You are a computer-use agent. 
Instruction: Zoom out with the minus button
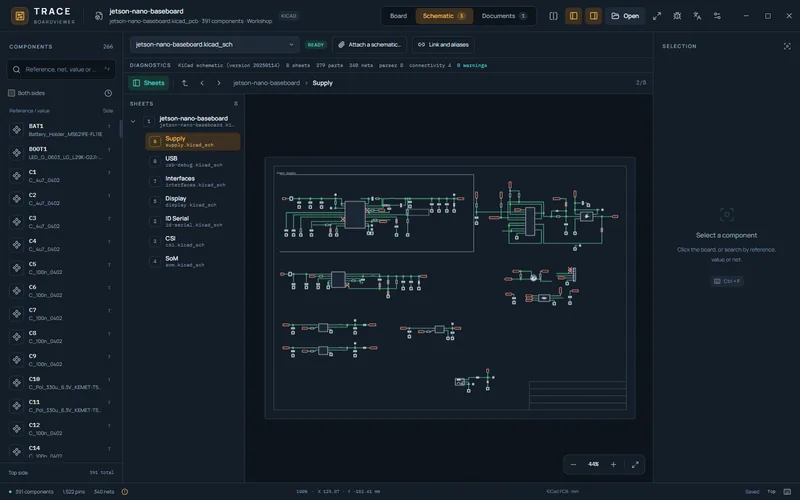coord(573,464)
